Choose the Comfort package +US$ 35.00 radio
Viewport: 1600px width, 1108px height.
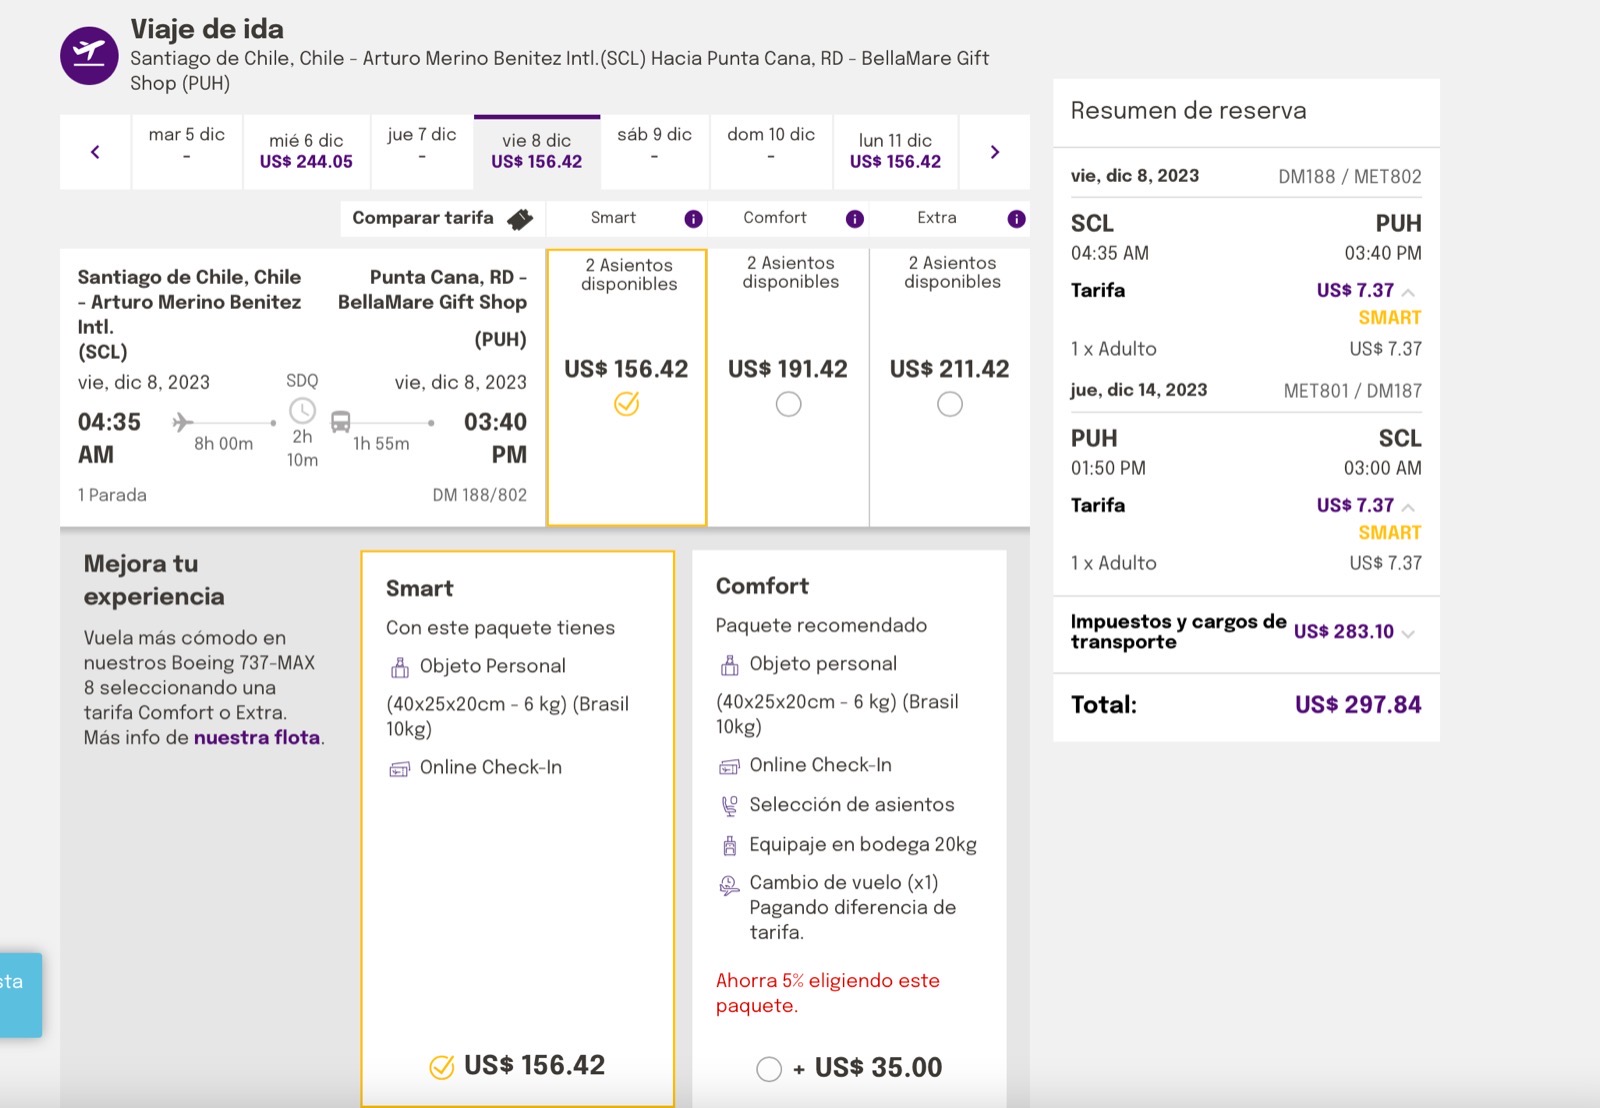tap(769, 1069)
